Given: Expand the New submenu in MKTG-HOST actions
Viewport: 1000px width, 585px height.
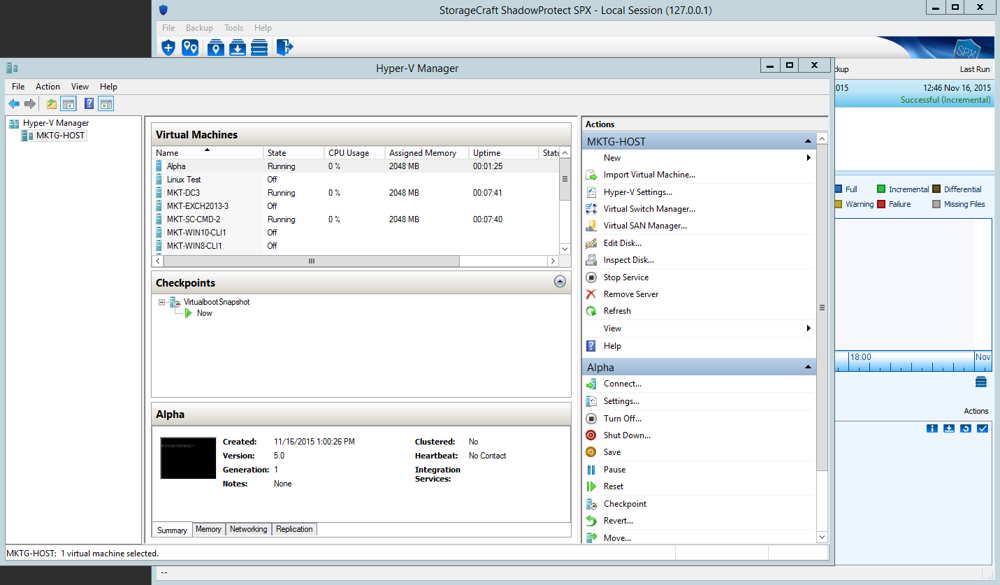Looking at the screenshot, I should coord(810,158).
